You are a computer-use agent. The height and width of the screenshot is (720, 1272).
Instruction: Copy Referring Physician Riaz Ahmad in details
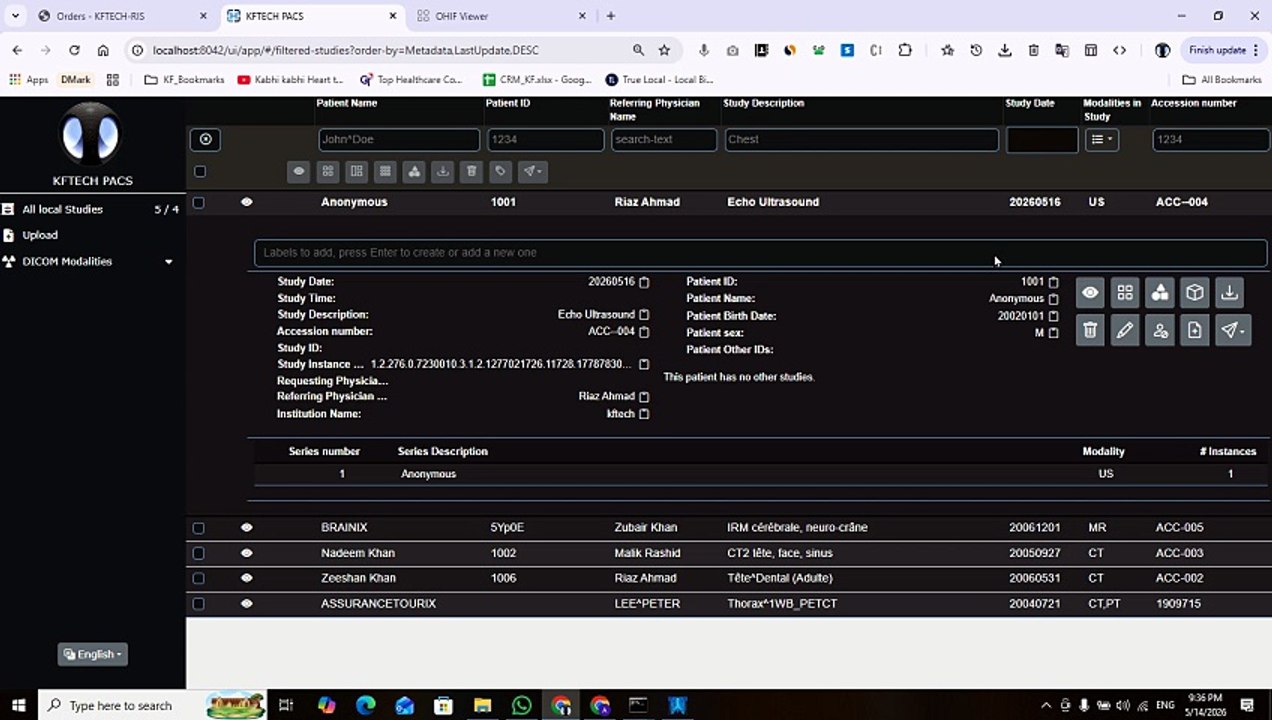click(644, 397)
